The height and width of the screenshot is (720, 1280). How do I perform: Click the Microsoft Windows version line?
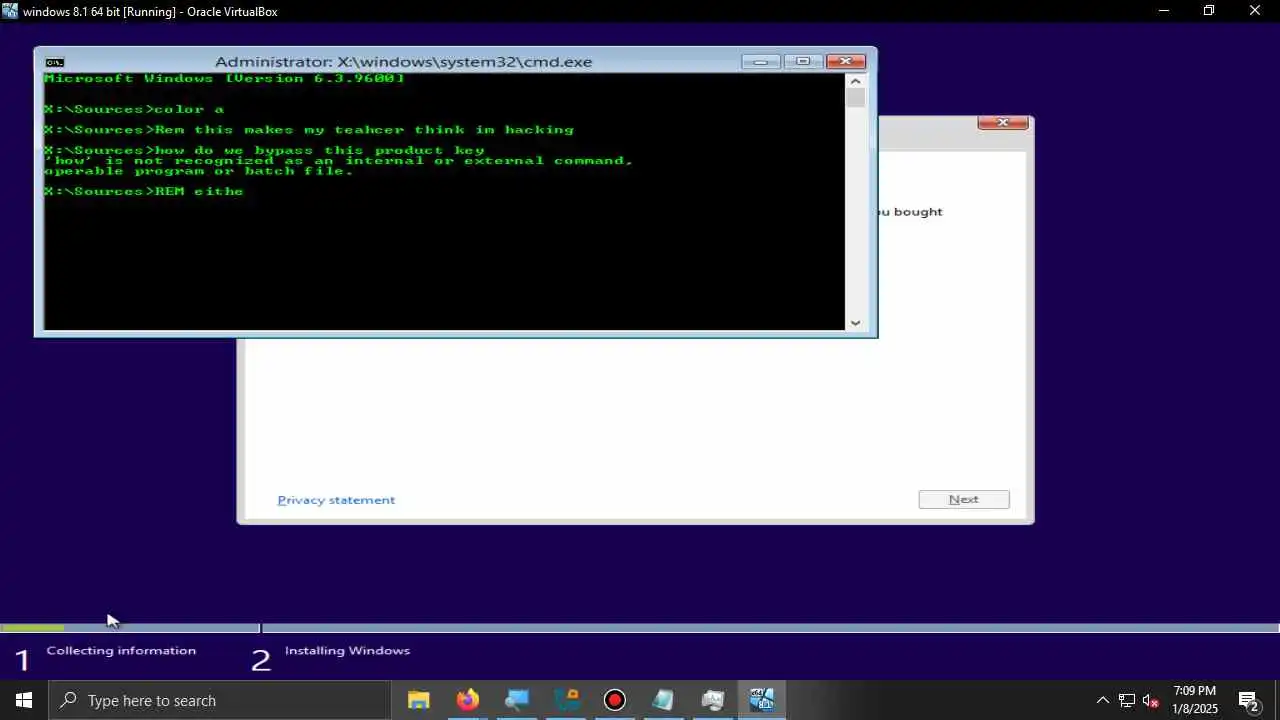[x=224, y=78]
